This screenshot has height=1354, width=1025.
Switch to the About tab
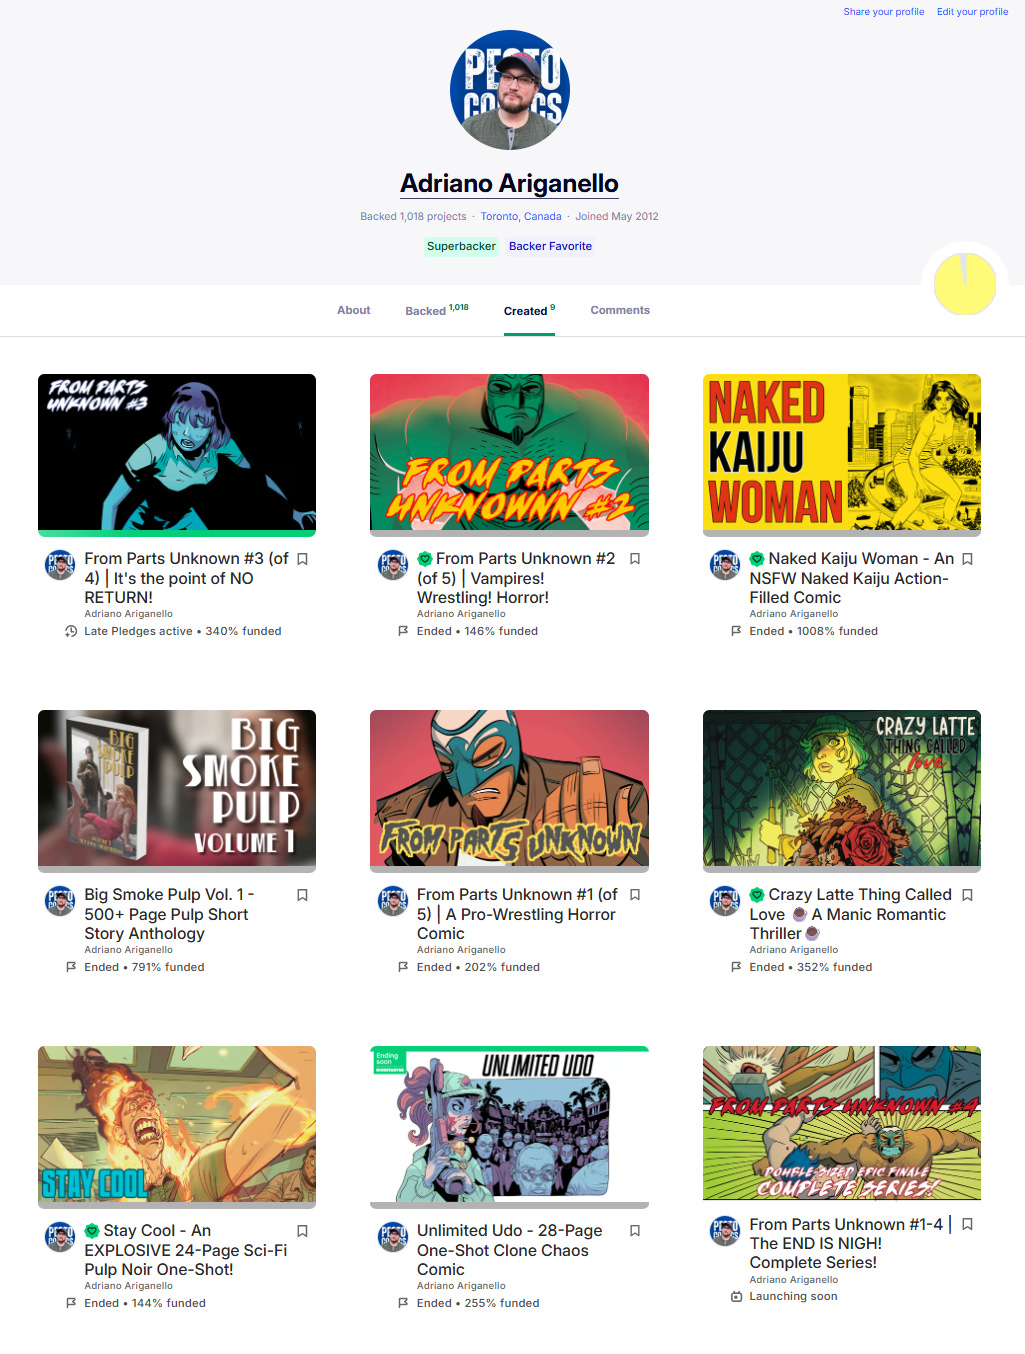coord(354,310)
